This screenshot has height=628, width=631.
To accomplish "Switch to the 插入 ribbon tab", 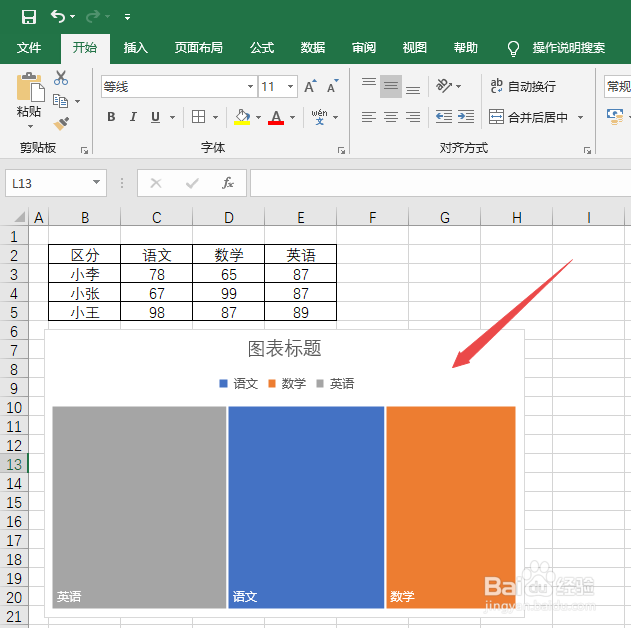I will 136,48.
